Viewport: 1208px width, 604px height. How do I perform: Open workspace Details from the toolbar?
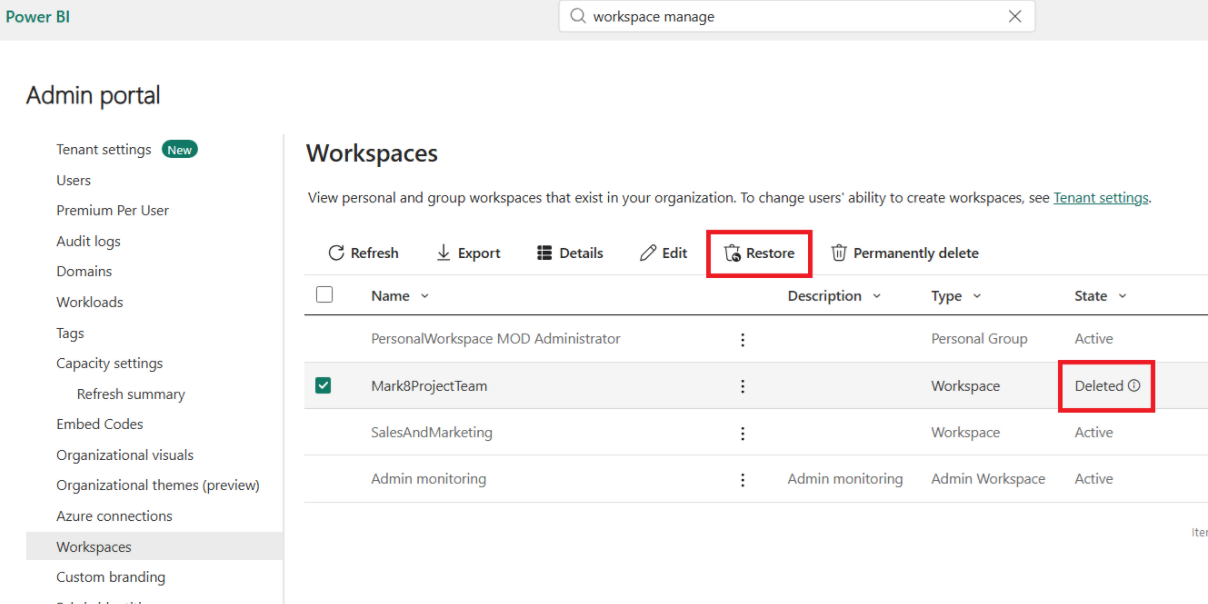click(x=570, y=253)
